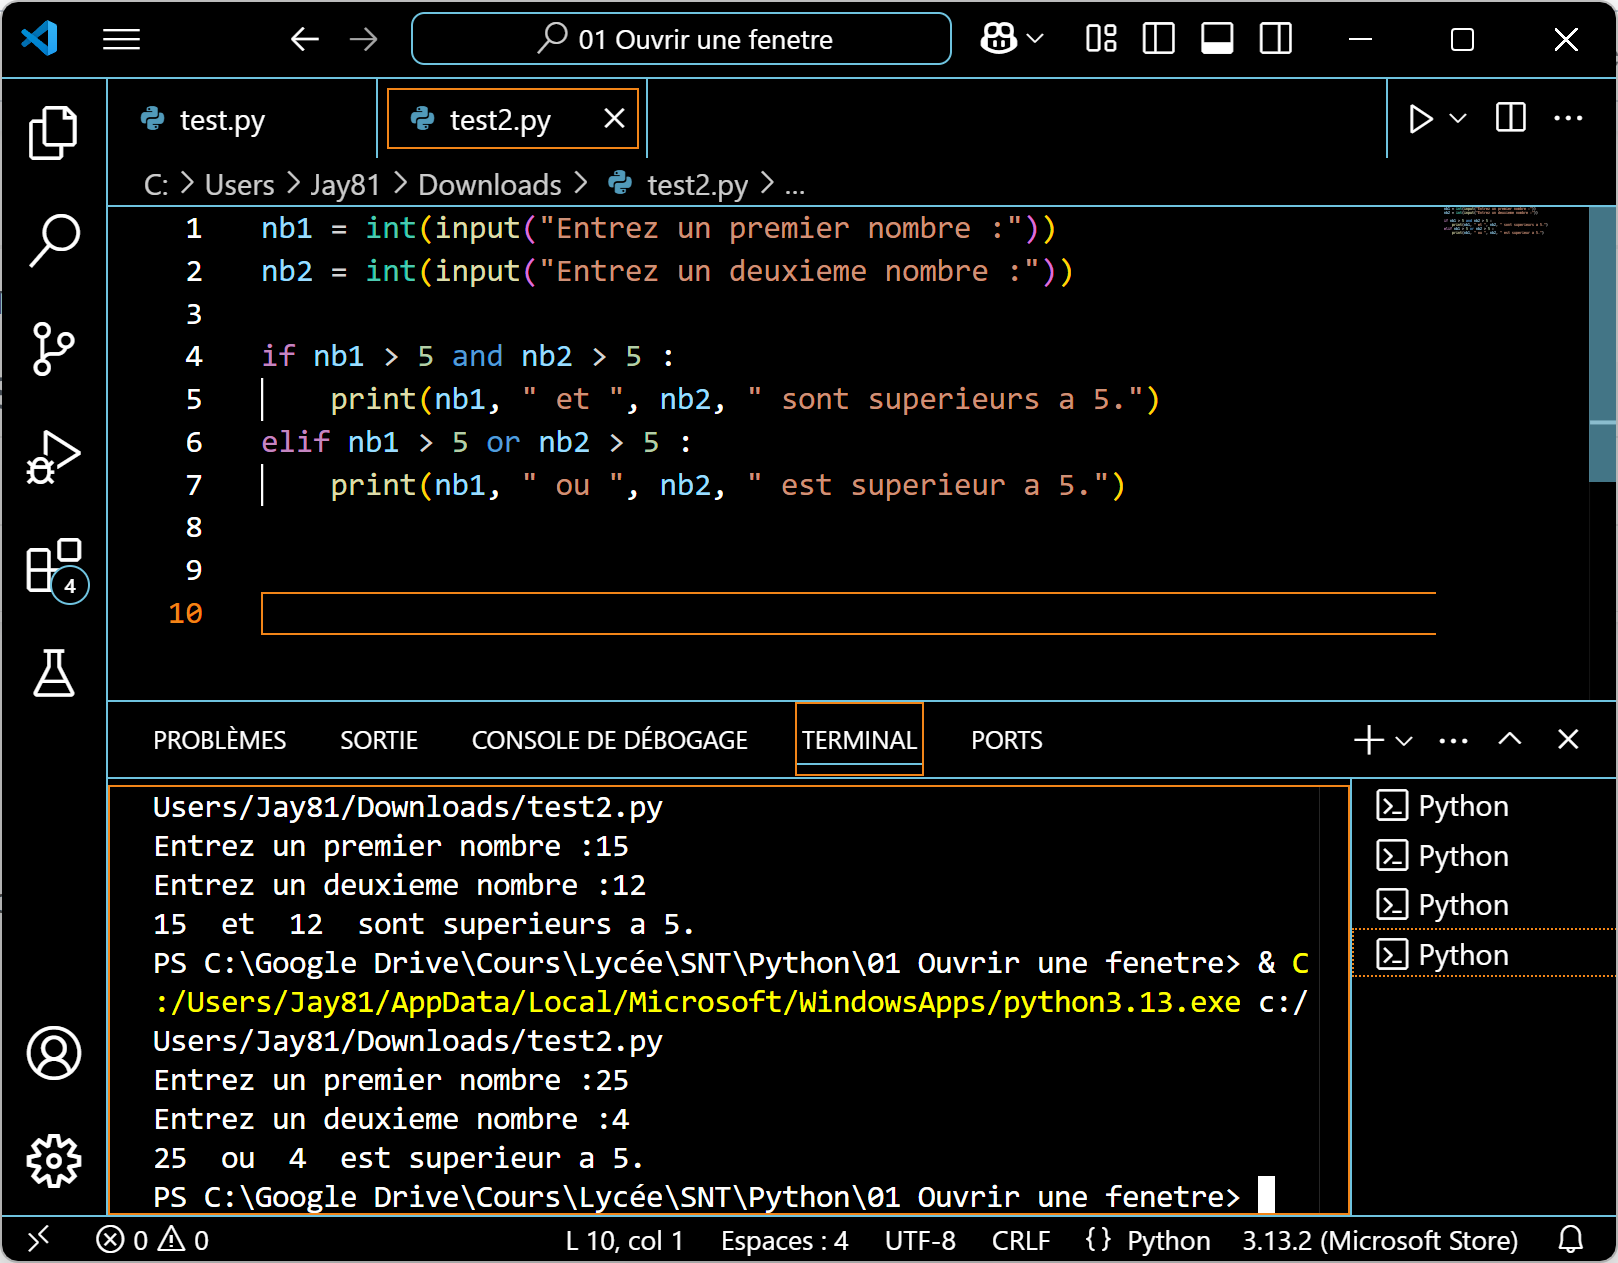Toggle the primary side bar layout button
The image size is (1618, 1263).
tap(1158, 39)
